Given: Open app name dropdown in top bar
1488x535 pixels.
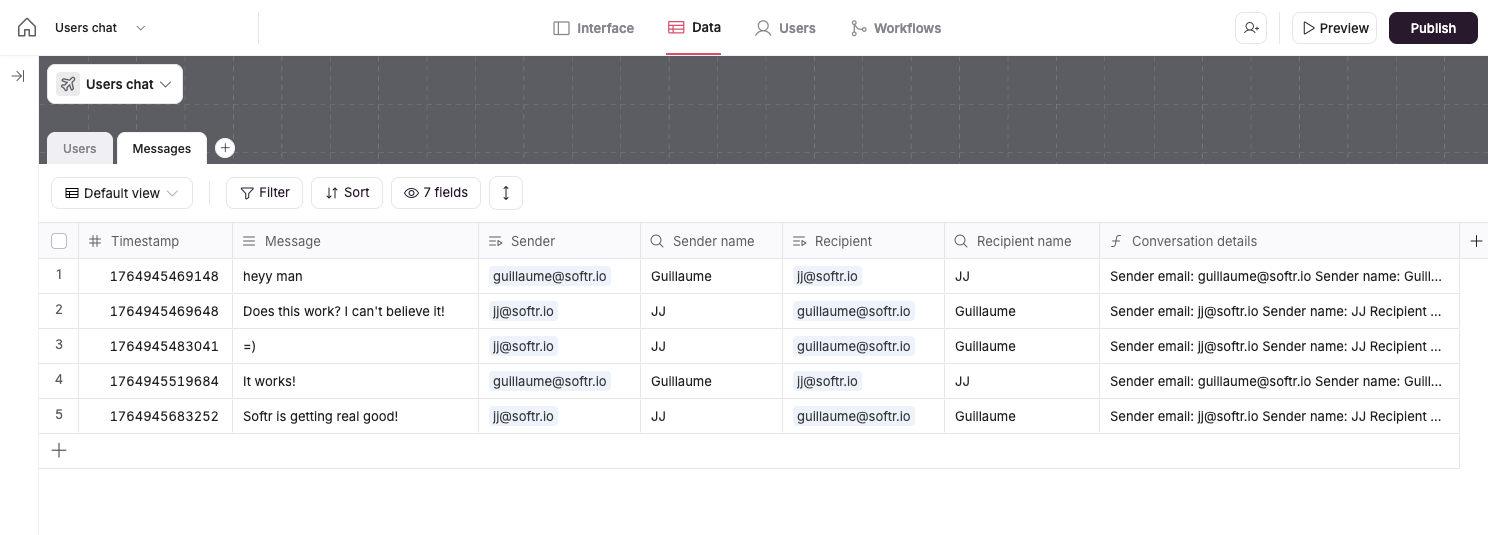Looking at the screenshot, I should (x=141, y=28).
